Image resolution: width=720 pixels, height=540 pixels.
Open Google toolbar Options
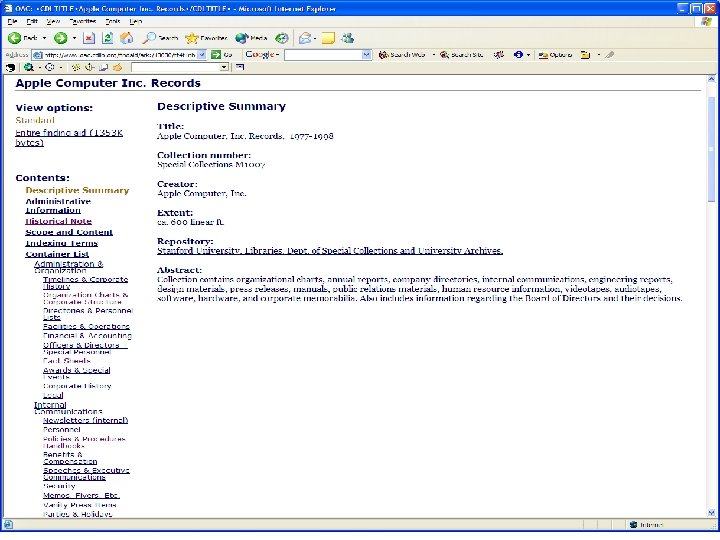(x=555, y=55)
